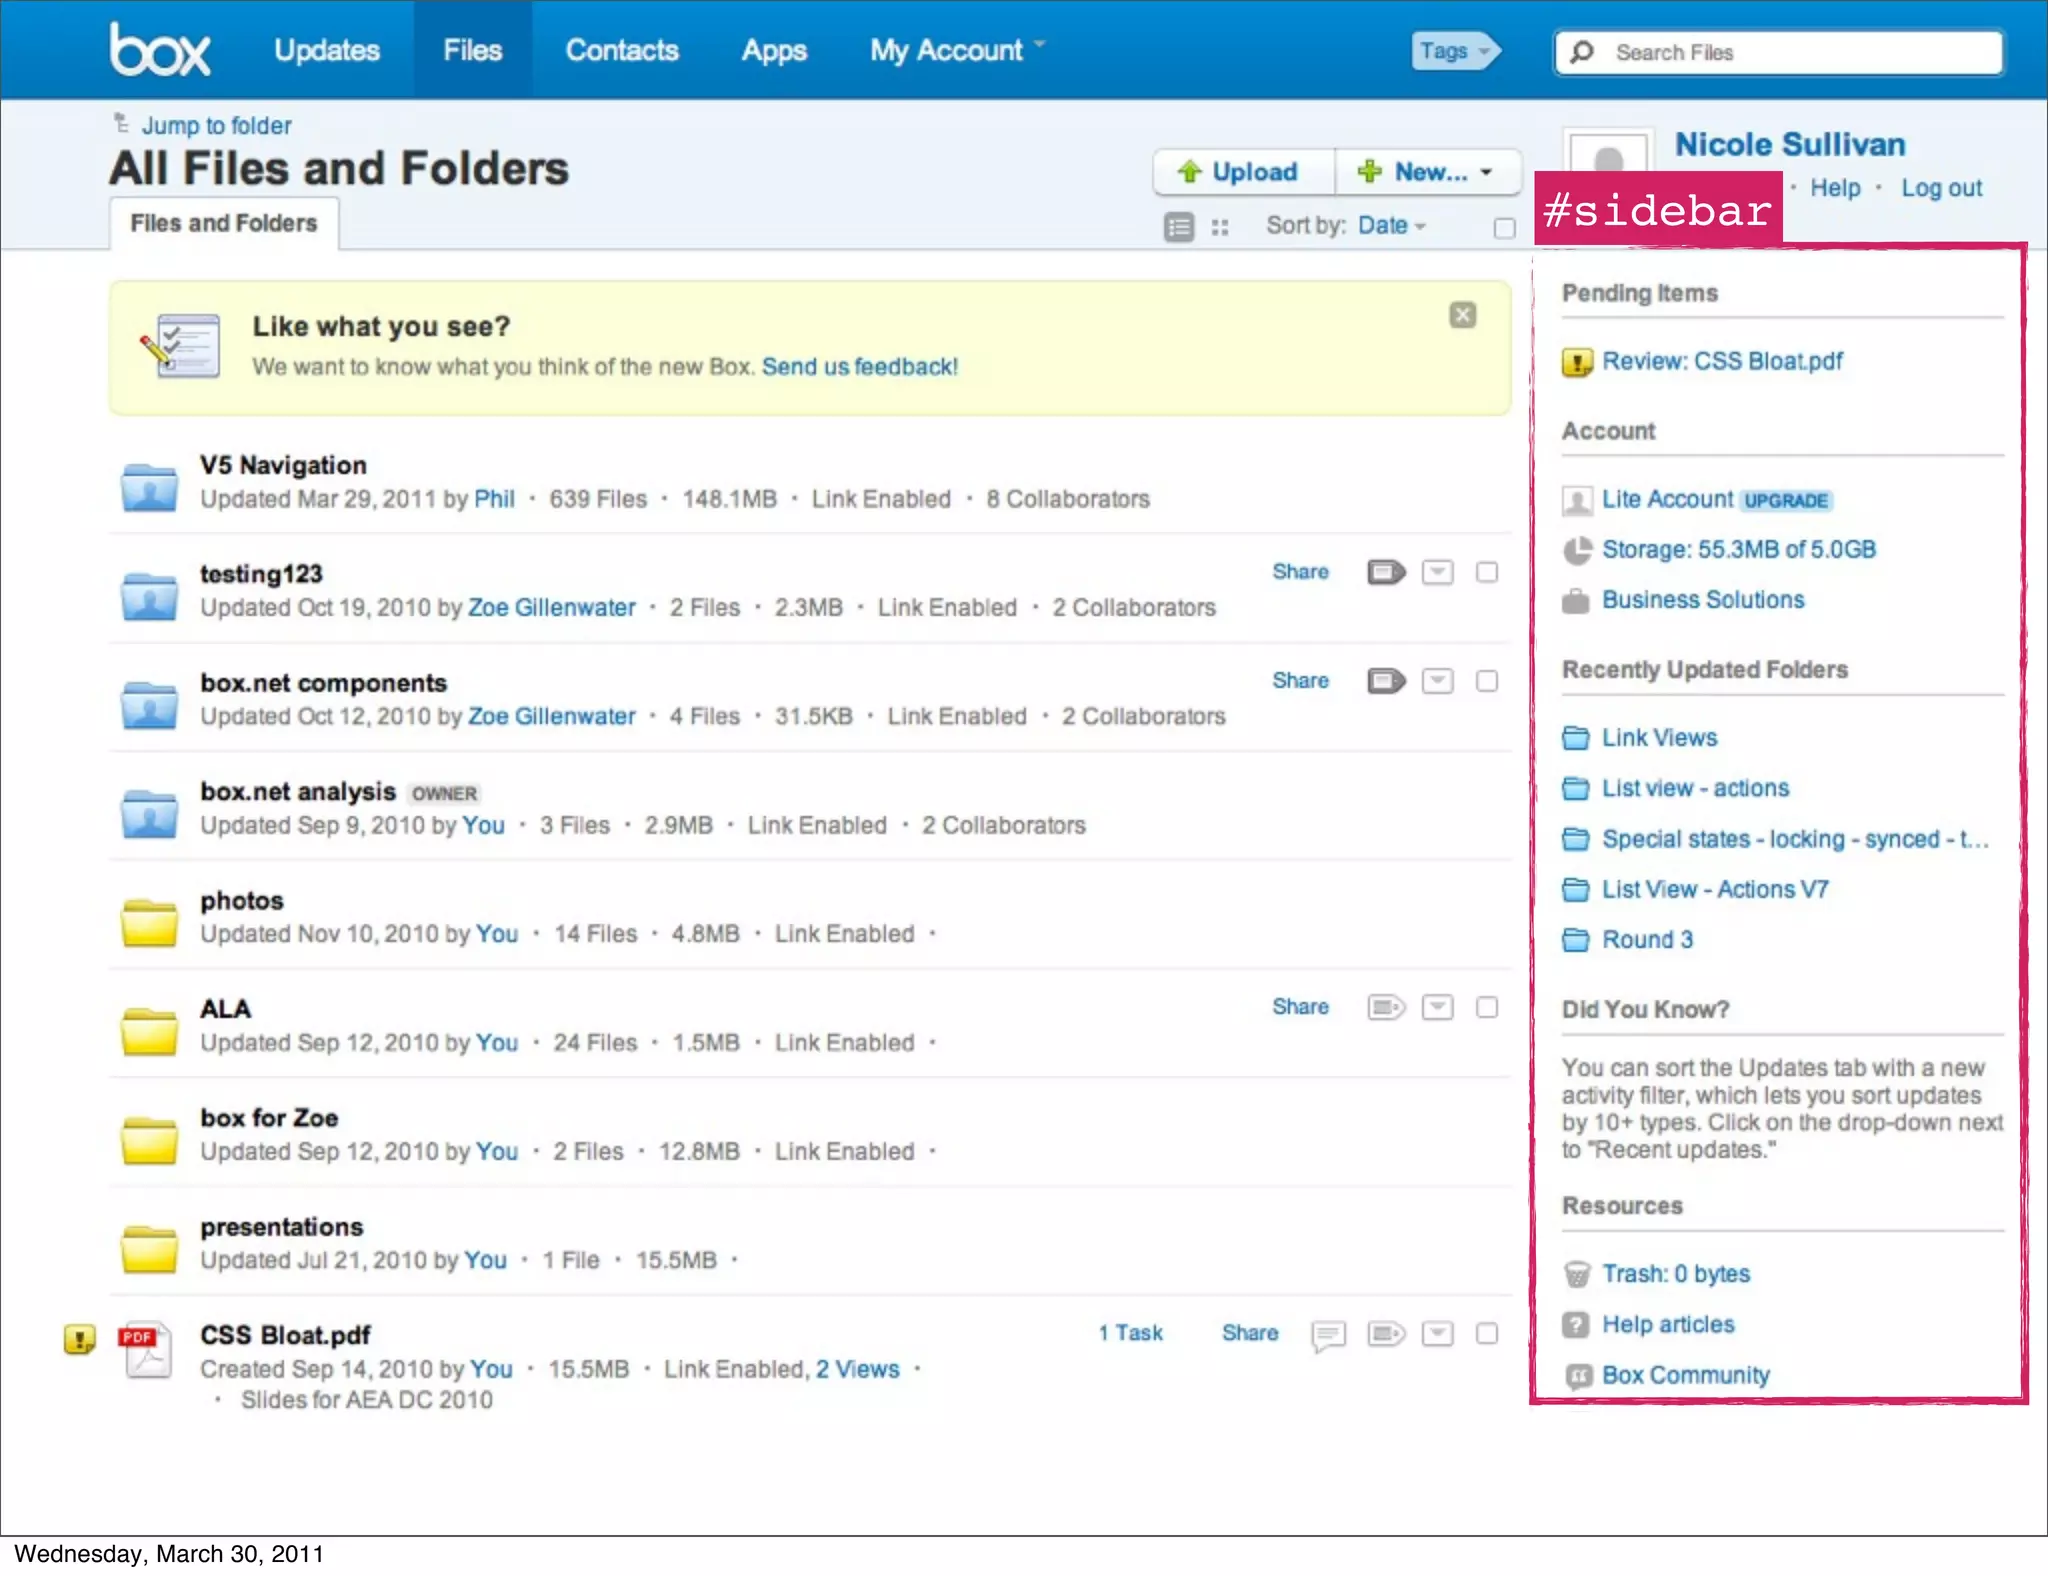Switch to list view icon

coord(1179,227)
